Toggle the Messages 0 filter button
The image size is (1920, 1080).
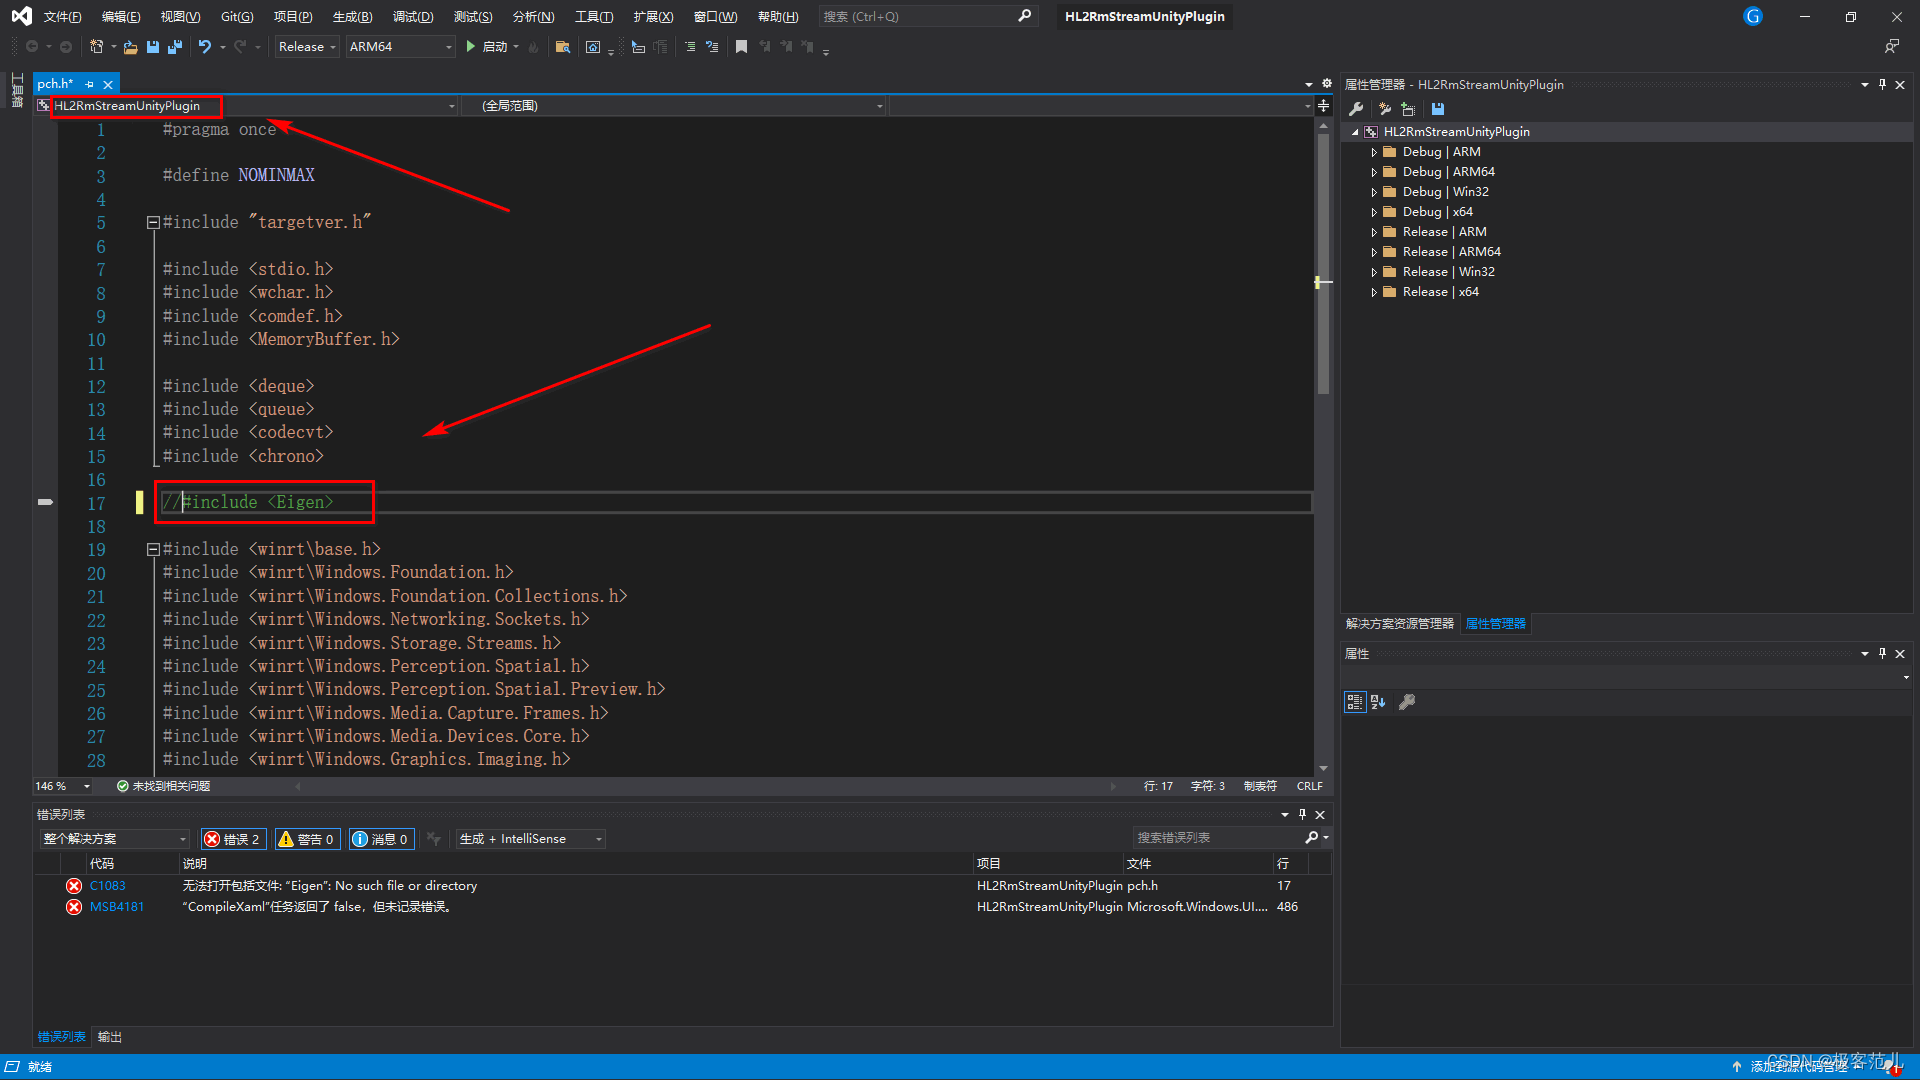[382, 839]
